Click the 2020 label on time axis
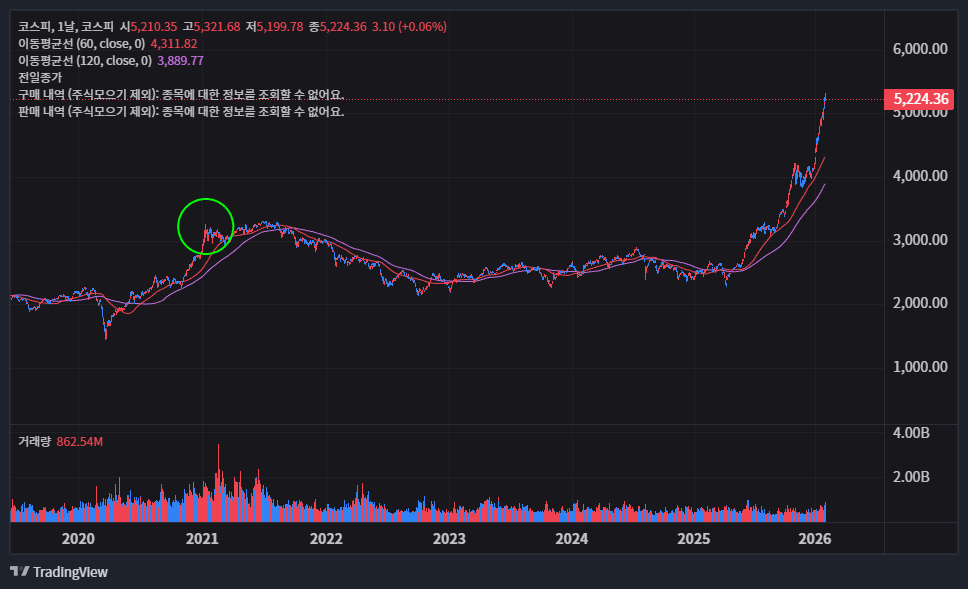Screen dimensions: 968x589 [78, 539]
